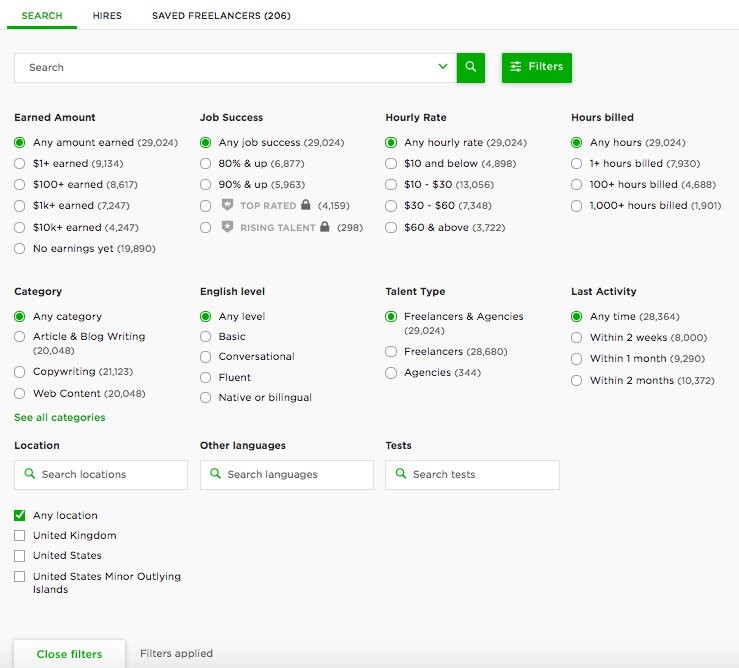Check the United Kingdom checkbox
The height and width of the screenshot is (668, 739).
[19, 536]
